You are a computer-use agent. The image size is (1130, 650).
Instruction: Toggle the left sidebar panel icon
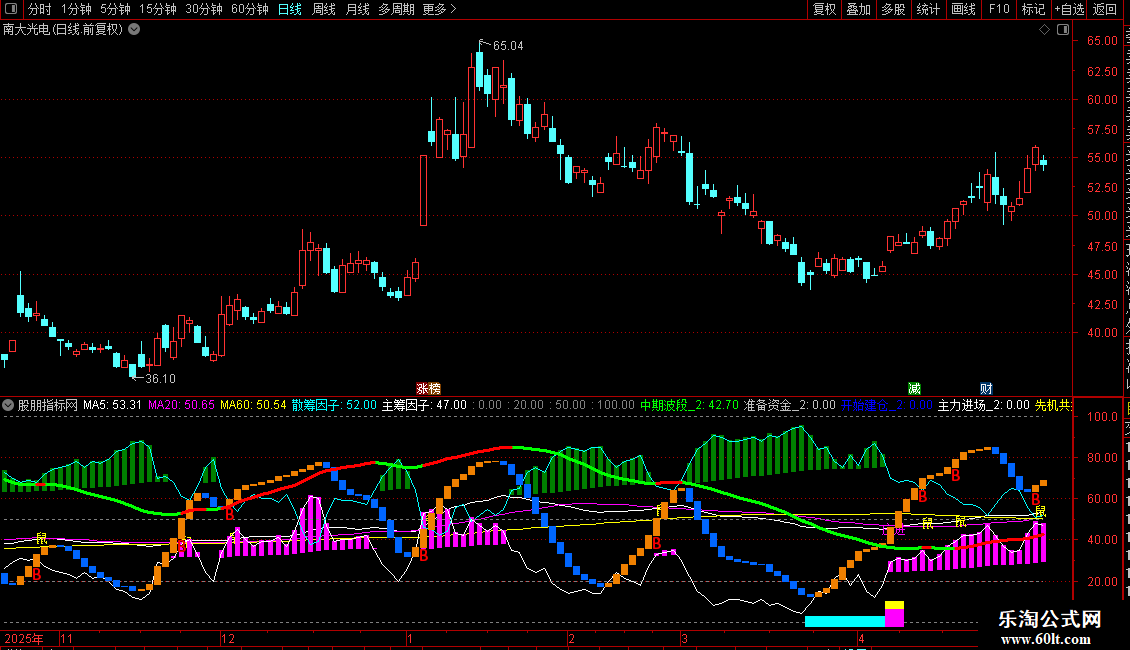(11, 9)
